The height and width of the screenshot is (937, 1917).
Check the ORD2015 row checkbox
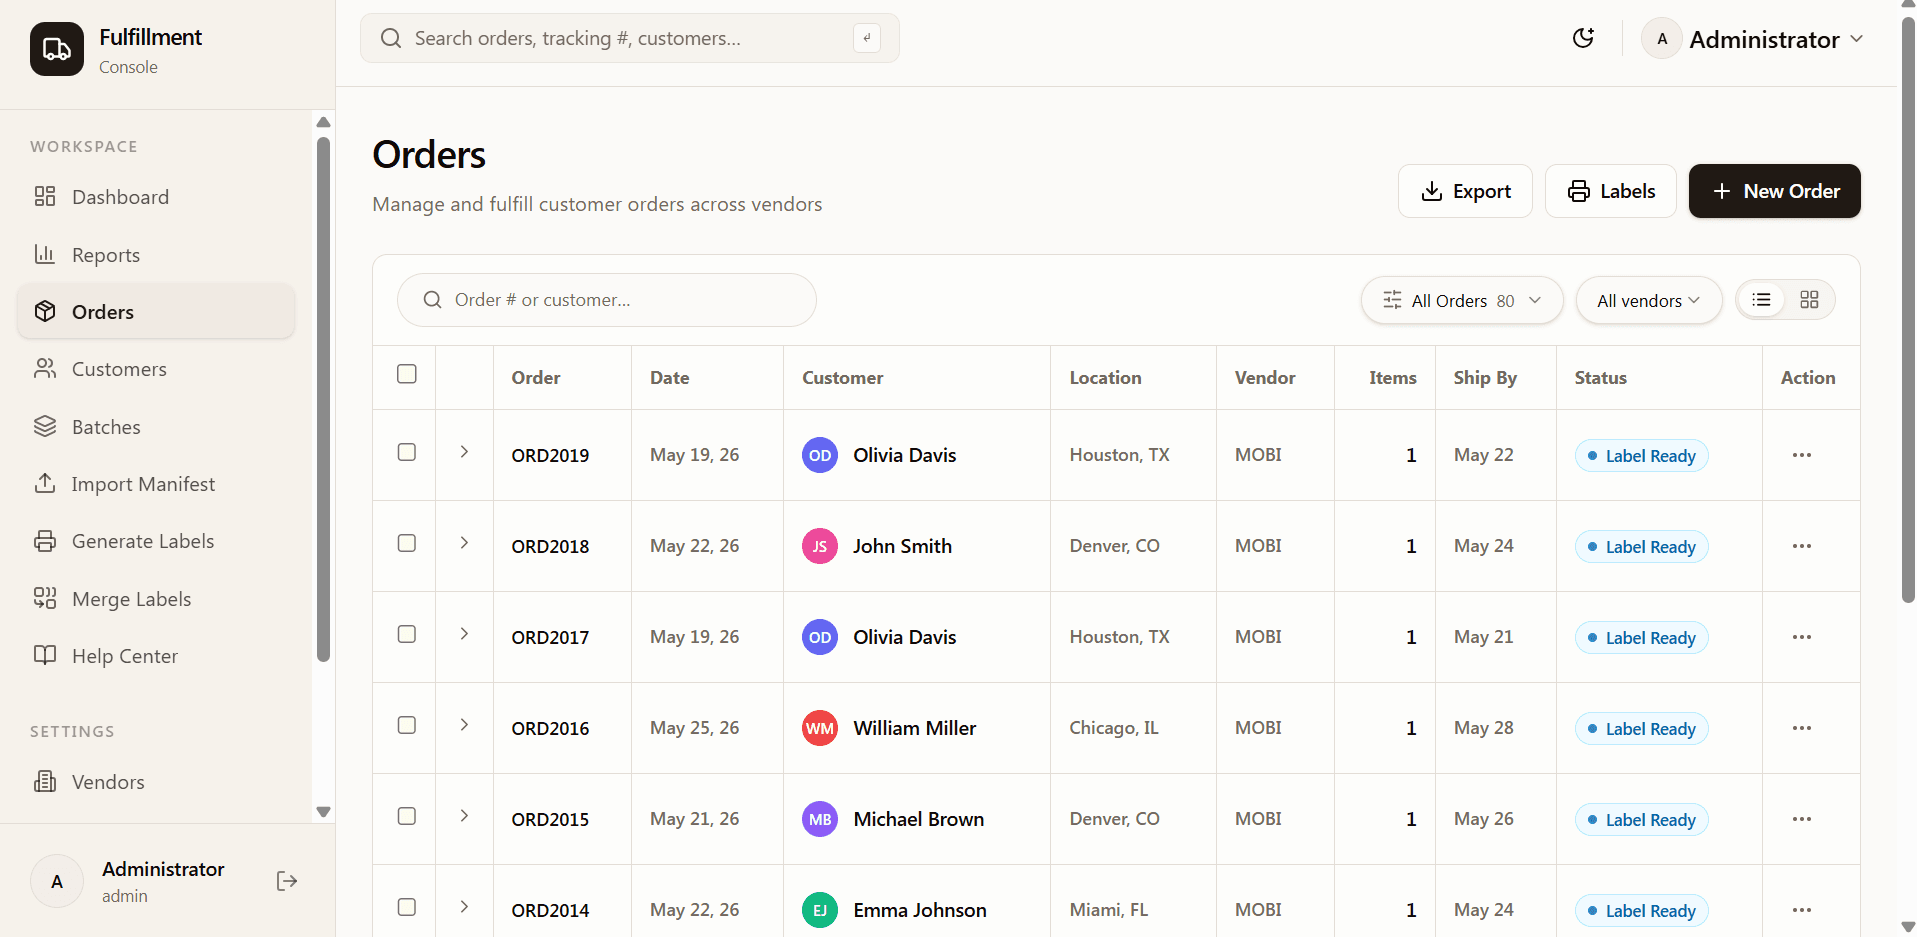pos(407,816)
